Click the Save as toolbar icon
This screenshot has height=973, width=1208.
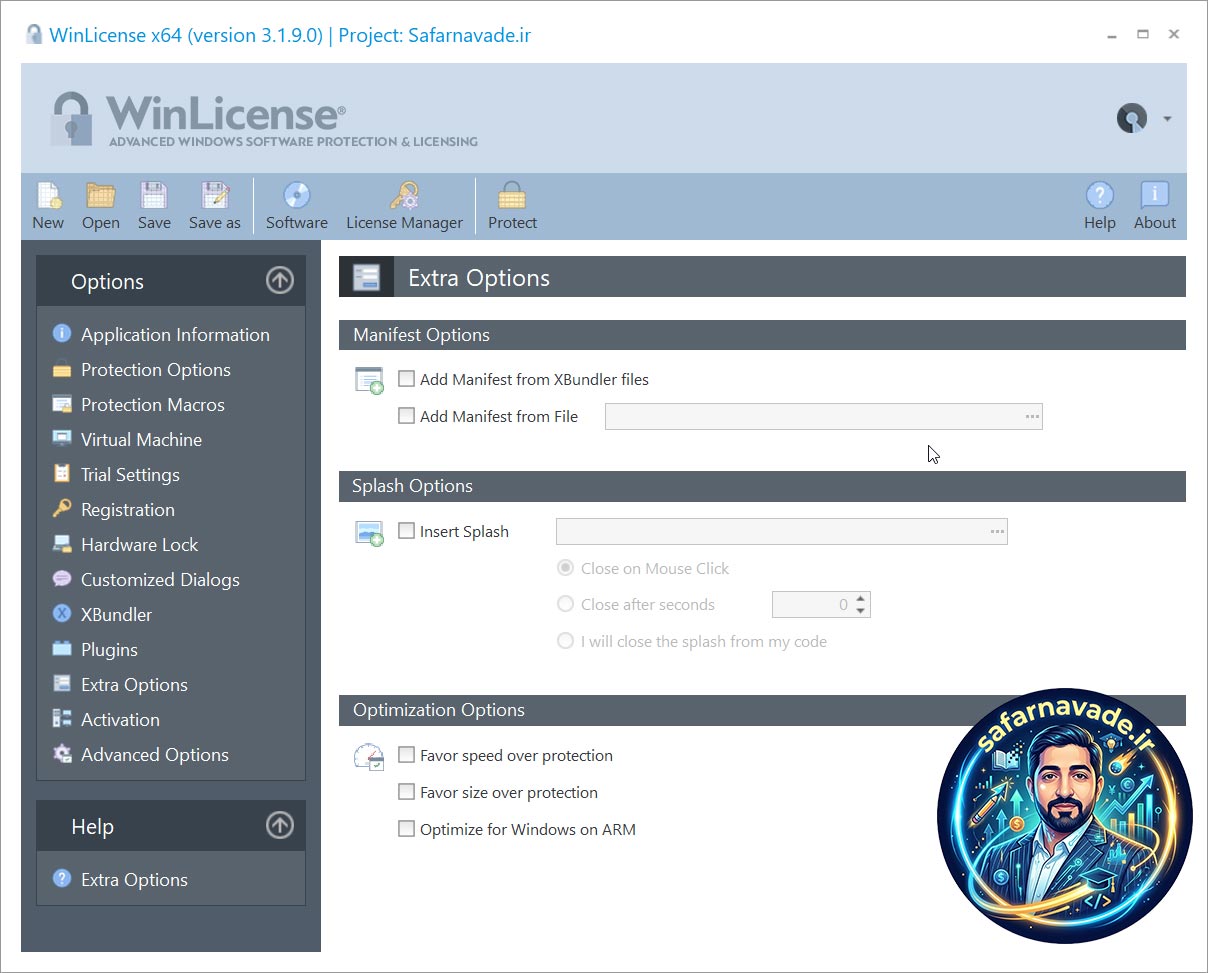pos(214,195)
